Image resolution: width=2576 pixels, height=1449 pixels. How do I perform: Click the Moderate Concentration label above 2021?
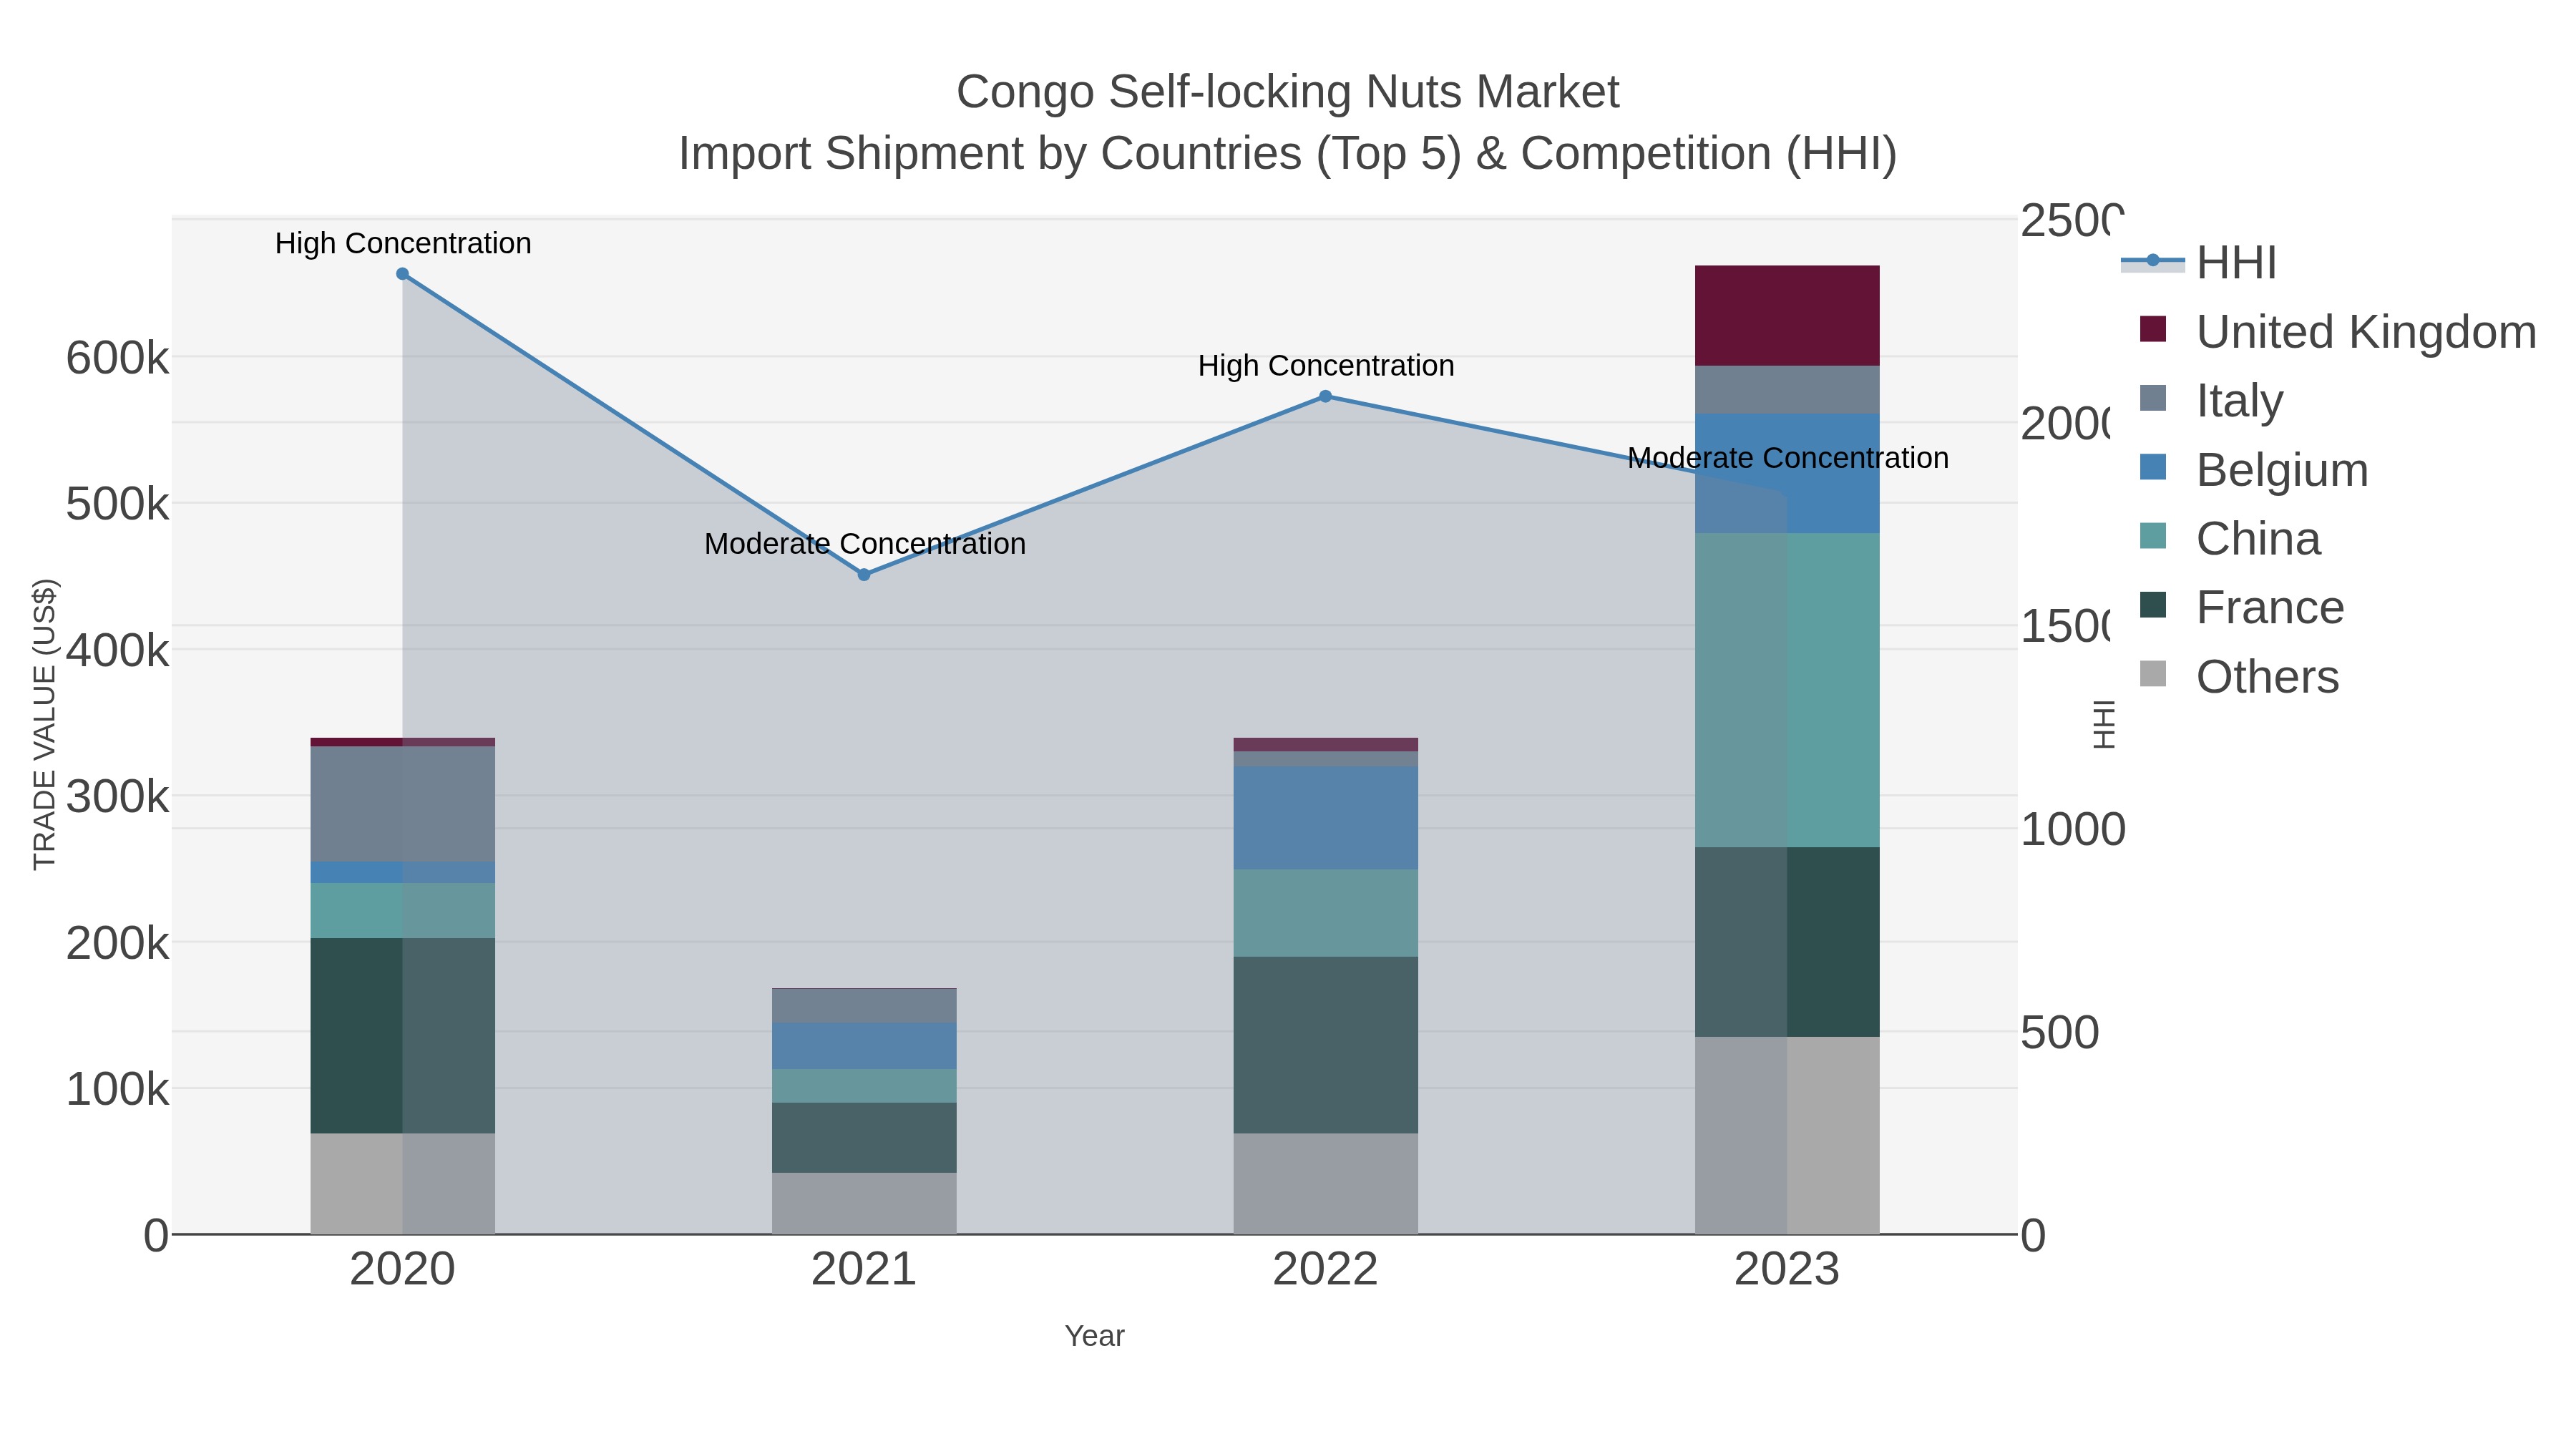coord(865,543)
